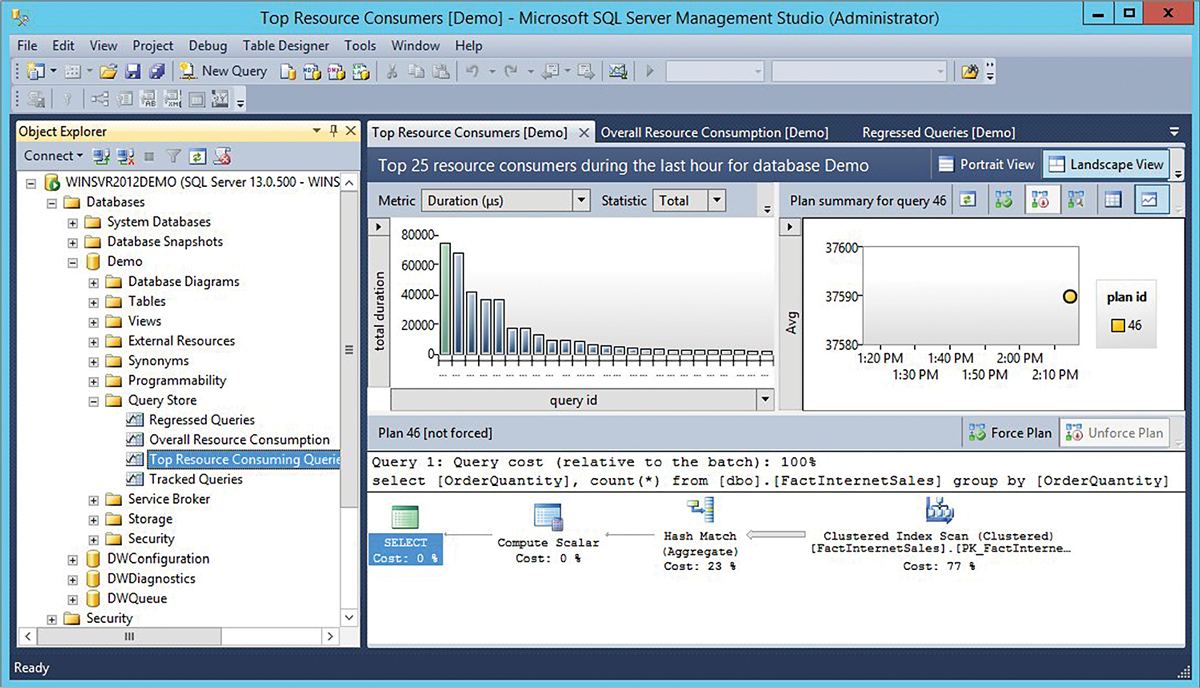Click the Refresh icon in Object Explorer toolbar
The height and width of the screenshot is (688, 1200).
point(198,156)
